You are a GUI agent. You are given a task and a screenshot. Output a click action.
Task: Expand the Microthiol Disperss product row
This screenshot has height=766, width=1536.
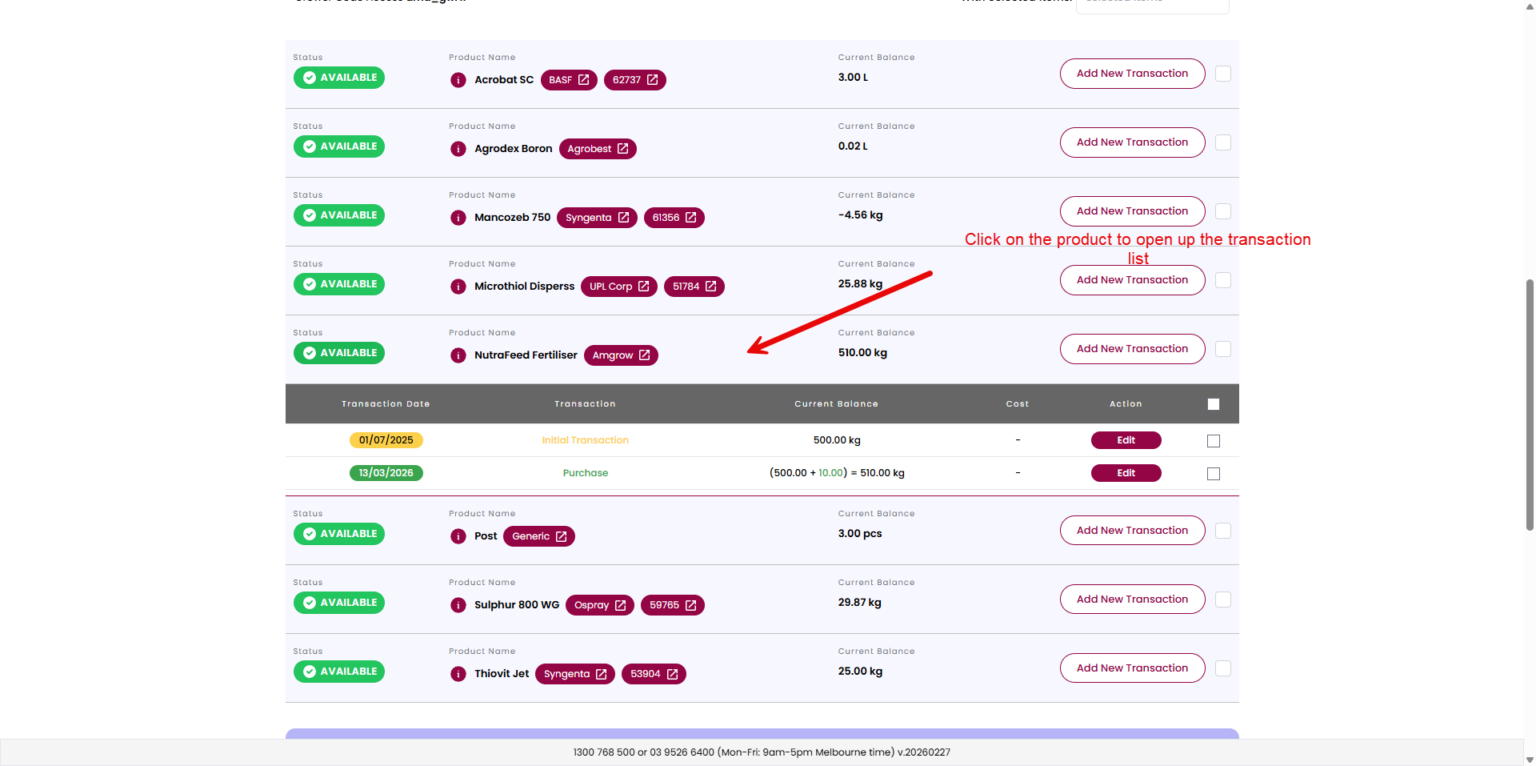click(524, 287)
